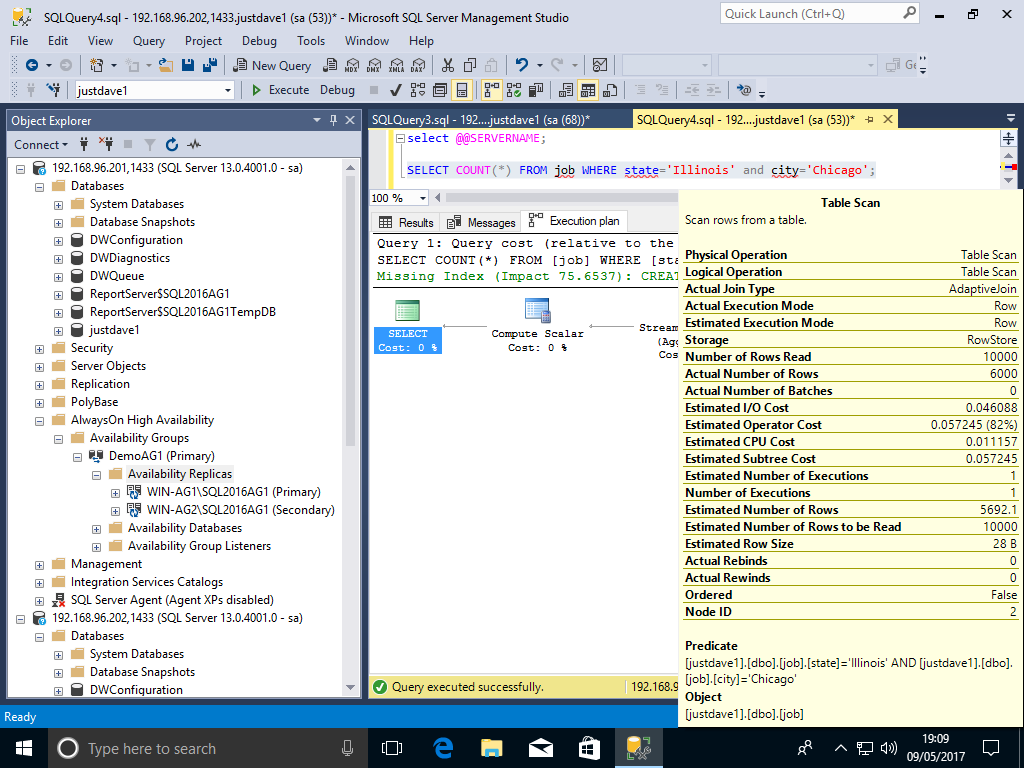Open Activity Monitor from Object Explorer toolbar
The image size is (1024, 768).
tap(194, 144)
